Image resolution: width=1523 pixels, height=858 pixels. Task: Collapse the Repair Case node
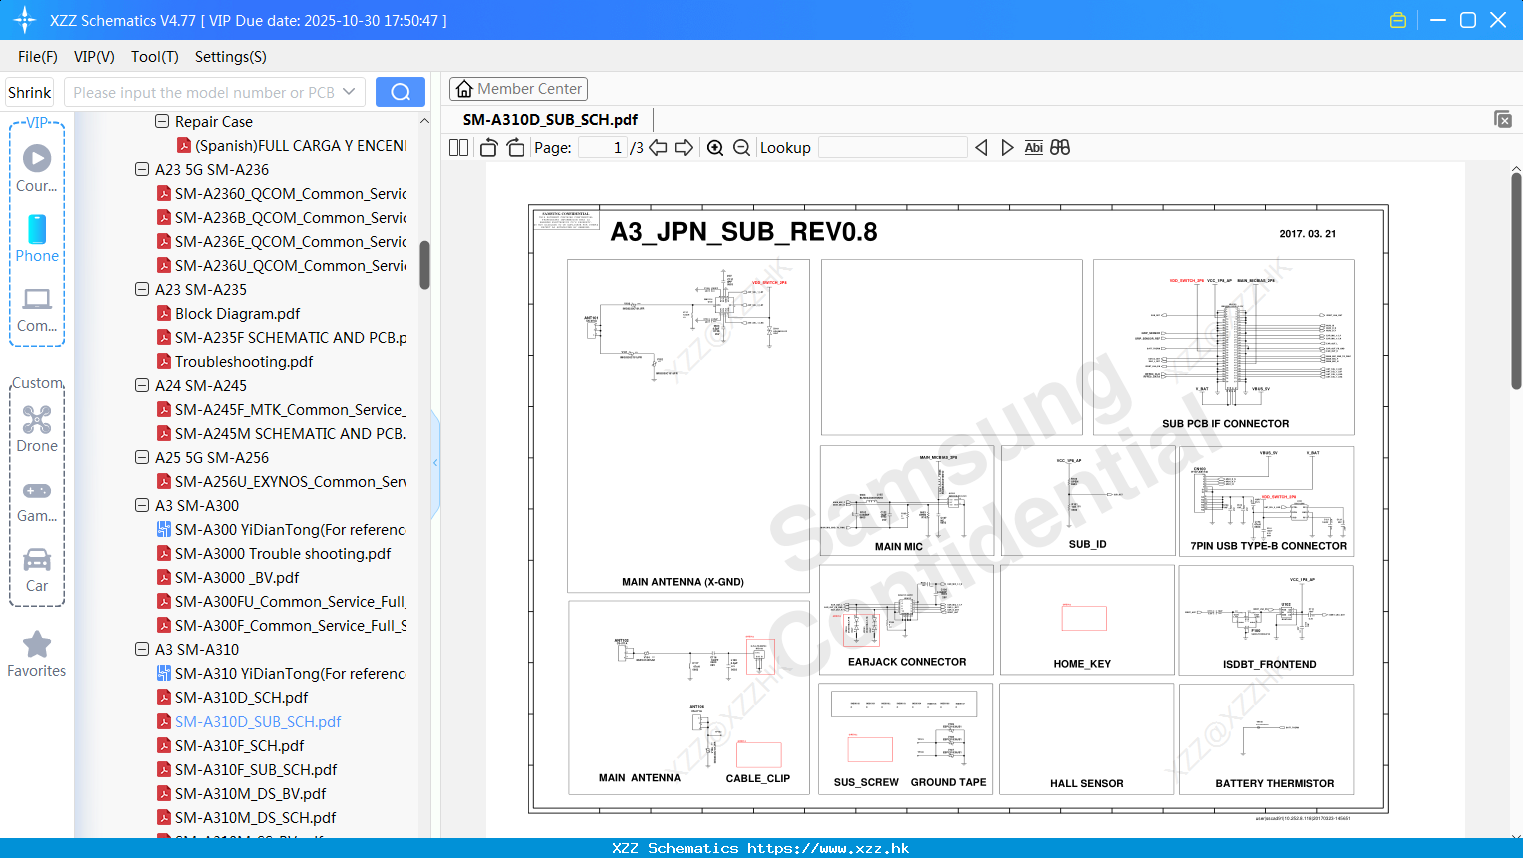pyautogui.click(x=162, y=121)
